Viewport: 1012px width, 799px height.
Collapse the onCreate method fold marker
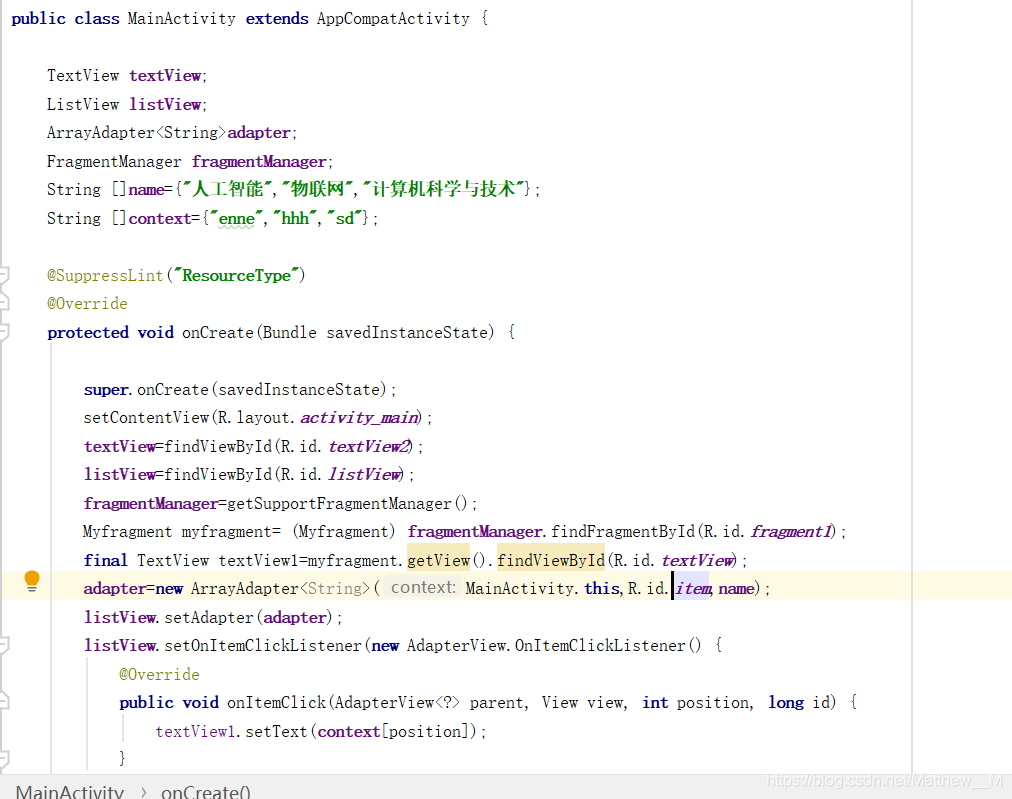click(4, 332)
